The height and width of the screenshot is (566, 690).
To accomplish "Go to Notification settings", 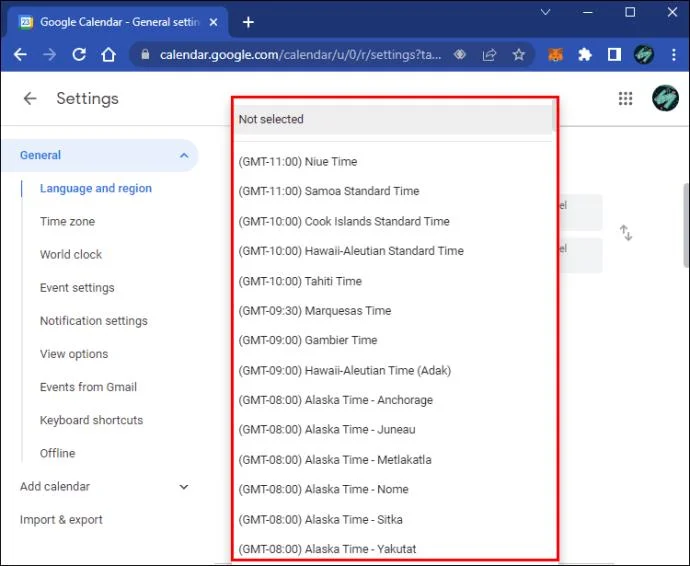I will [94, 321].
